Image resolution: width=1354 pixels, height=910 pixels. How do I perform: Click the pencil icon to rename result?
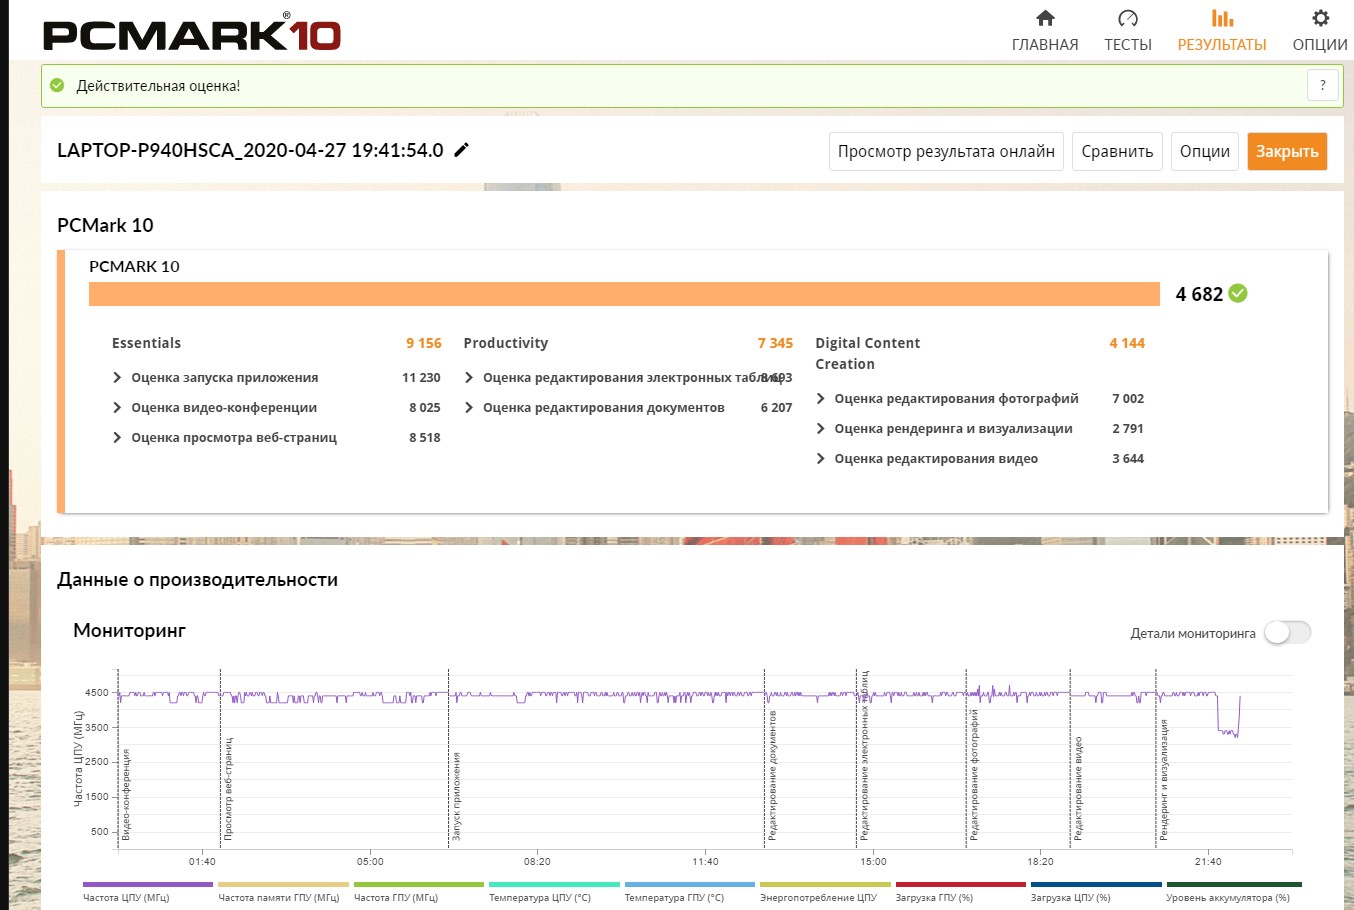461,150
